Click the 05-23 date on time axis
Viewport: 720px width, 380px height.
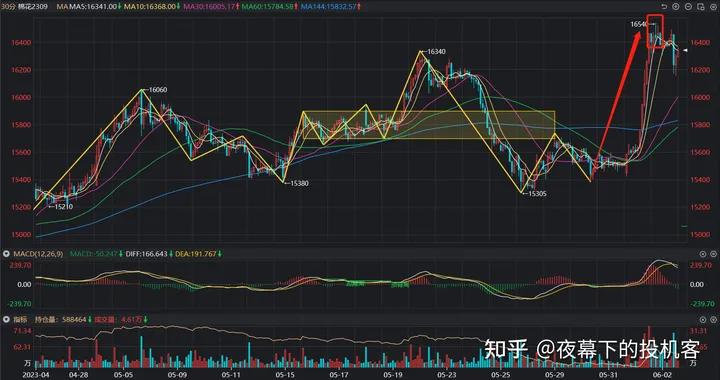point(448,375)
